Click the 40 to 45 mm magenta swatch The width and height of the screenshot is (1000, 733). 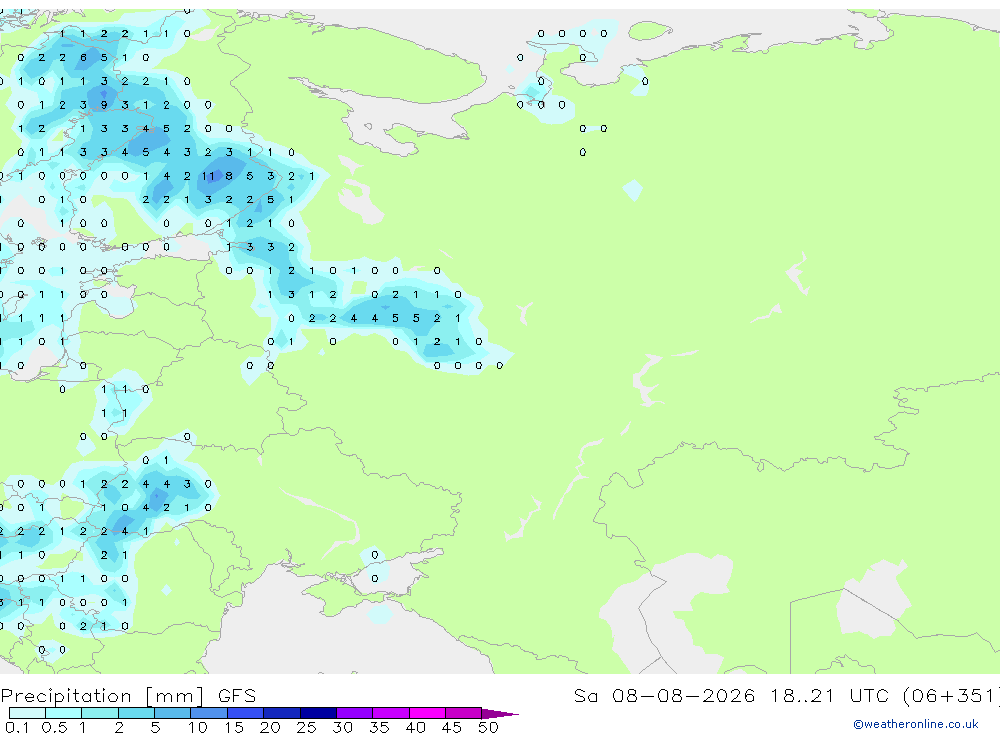[427, 713]
